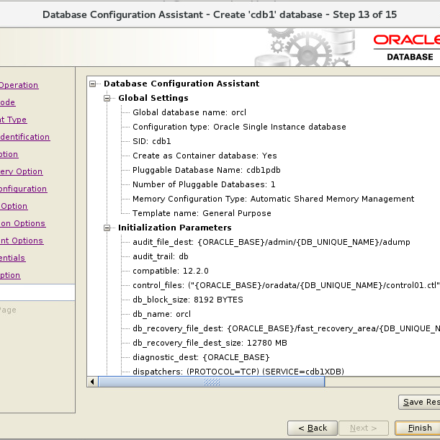The width and height of the screenshot is (440, 440).
Task: Open the 'on Options' step link
Action: [x=23, y=224]
